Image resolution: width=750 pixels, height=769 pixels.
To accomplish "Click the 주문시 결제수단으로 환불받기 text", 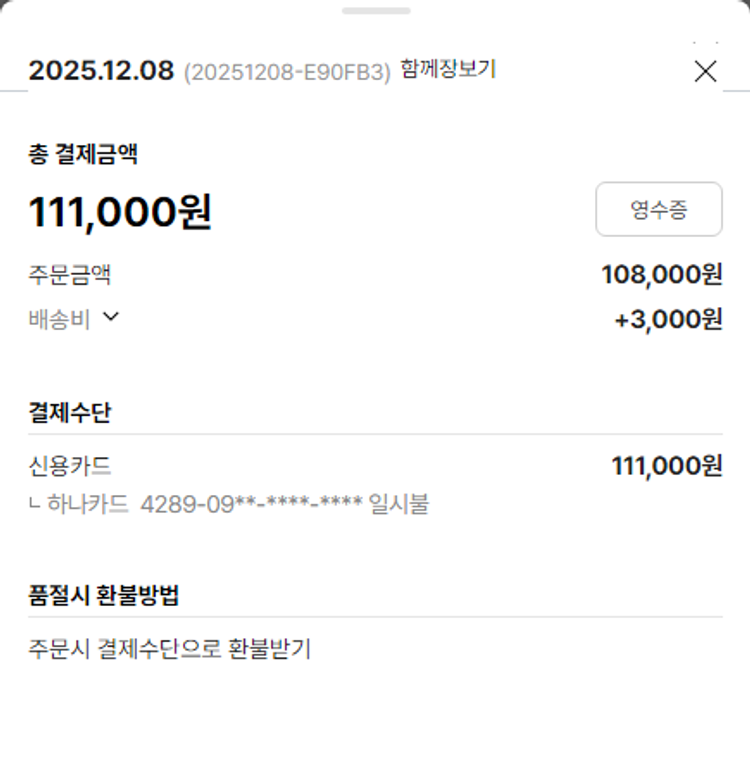I will (170, 649).
